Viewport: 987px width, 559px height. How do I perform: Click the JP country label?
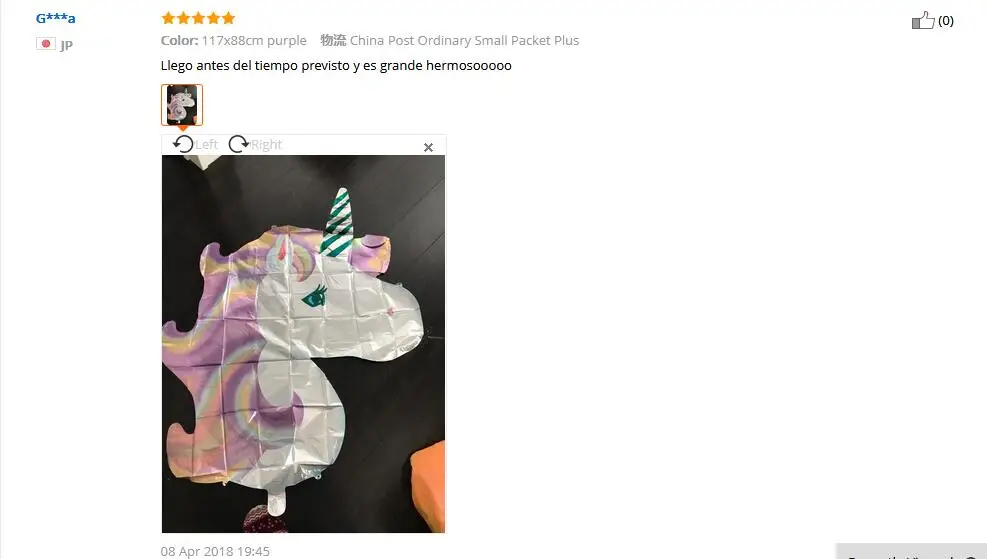(67, 44)
